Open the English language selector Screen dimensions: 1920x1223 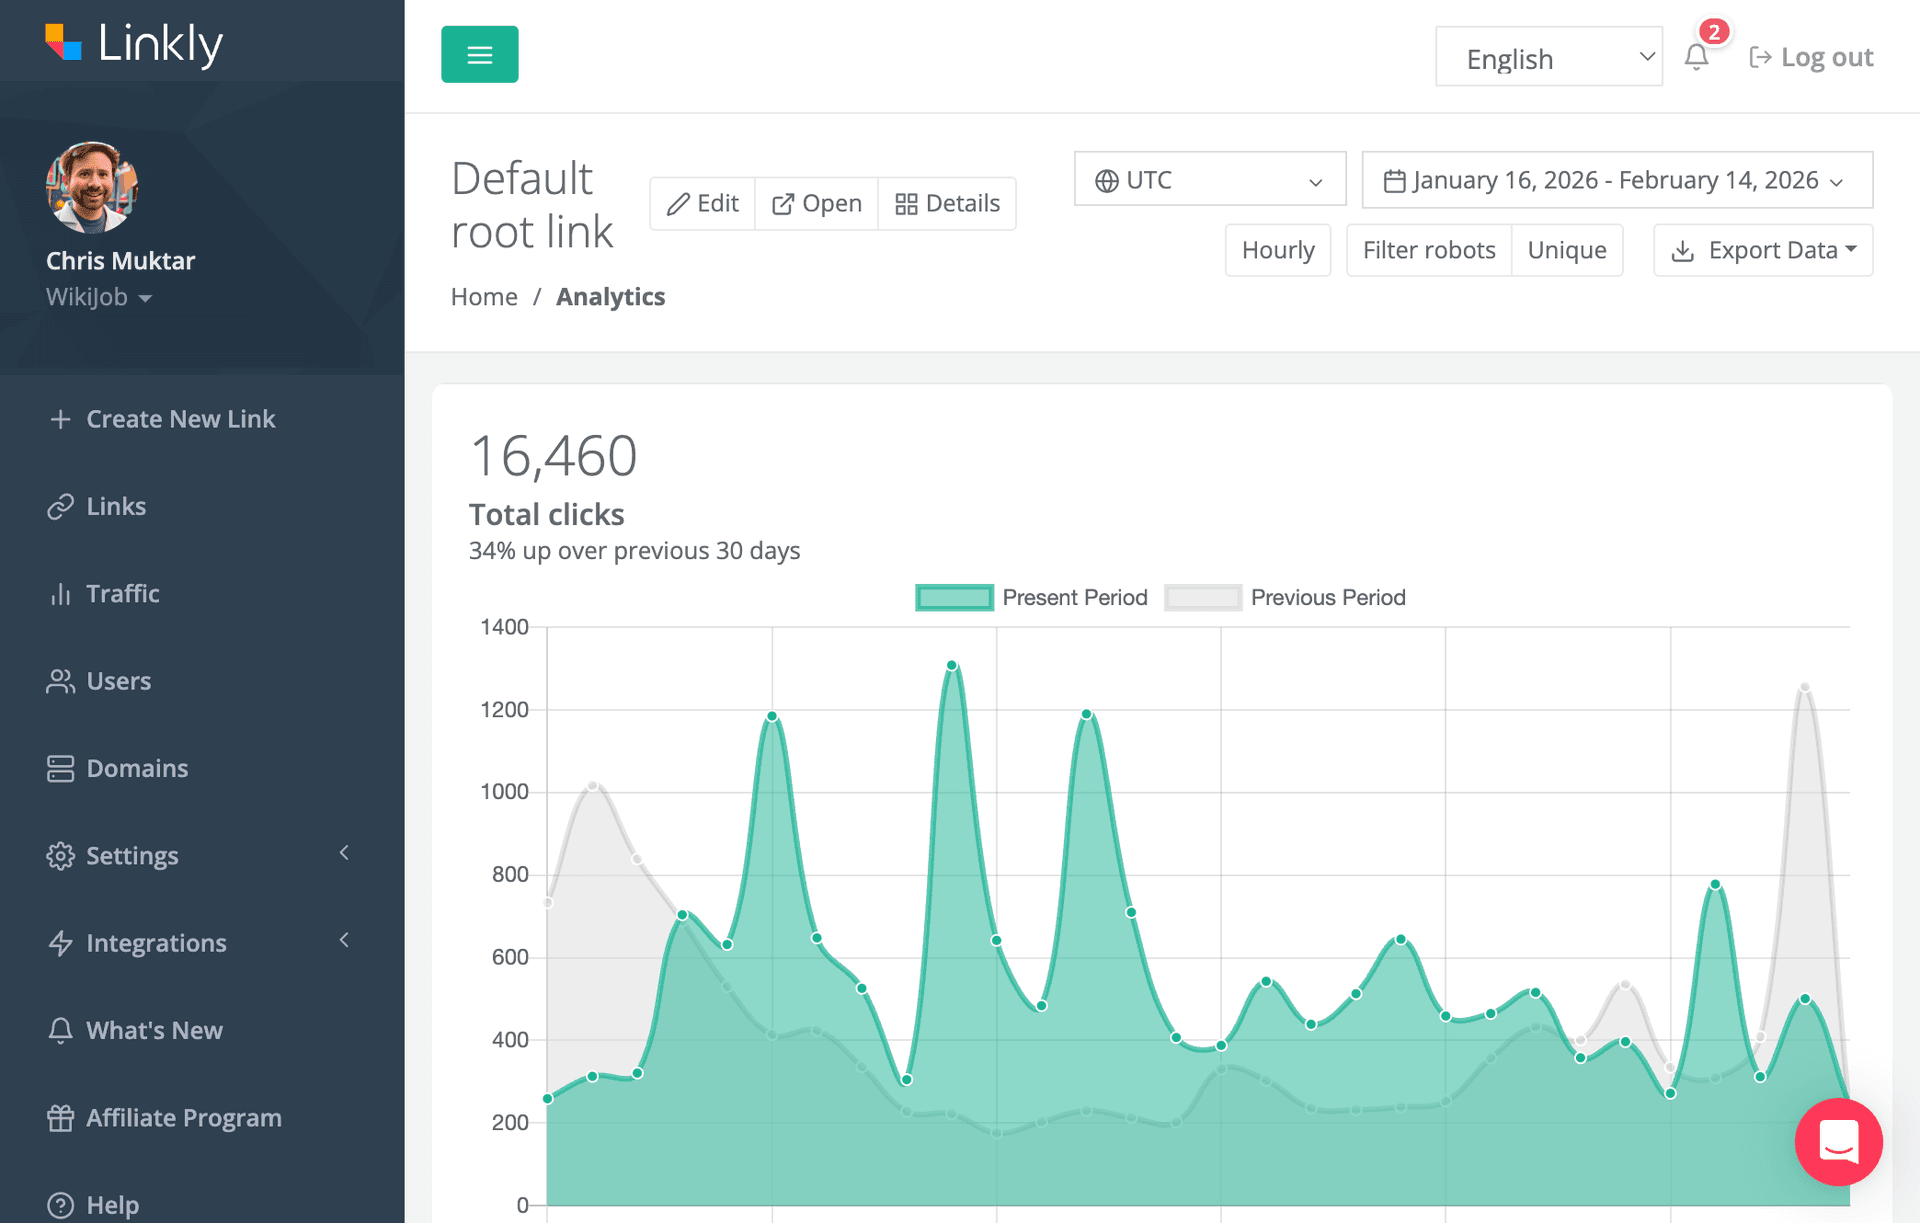coord(1548,57)
